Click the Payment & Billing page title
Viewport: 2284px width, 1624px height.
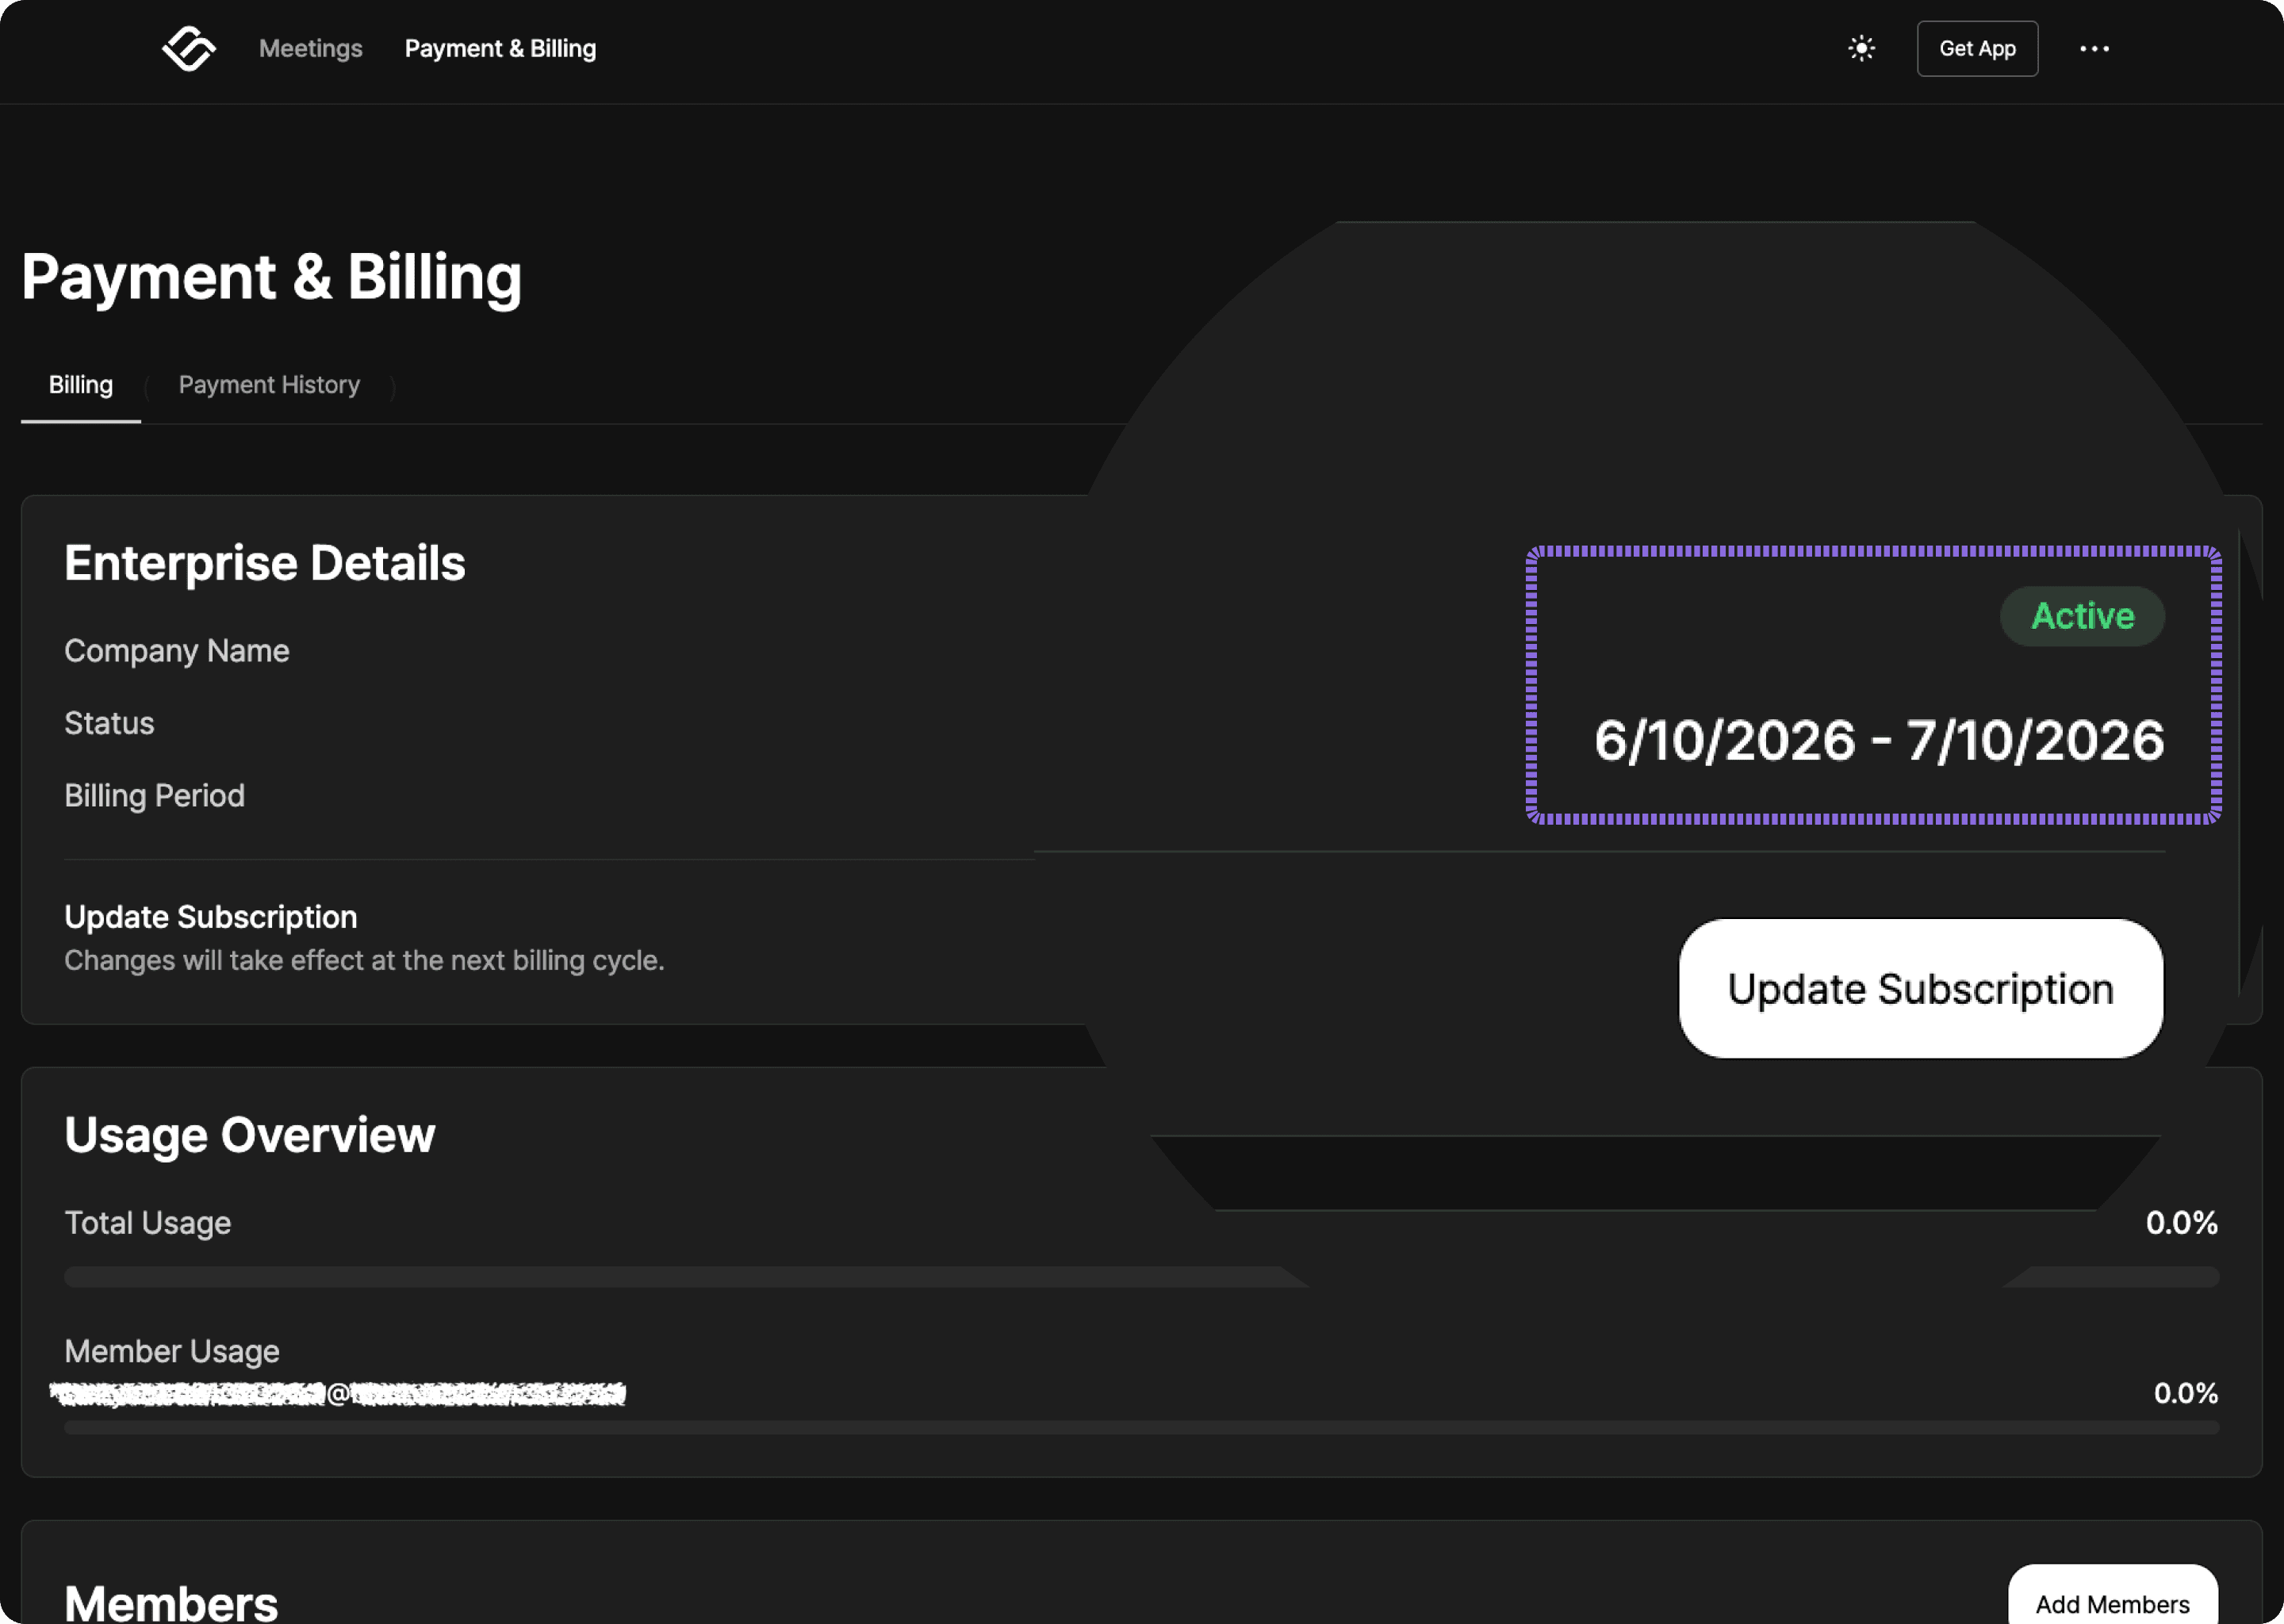(x=271, y=277)
